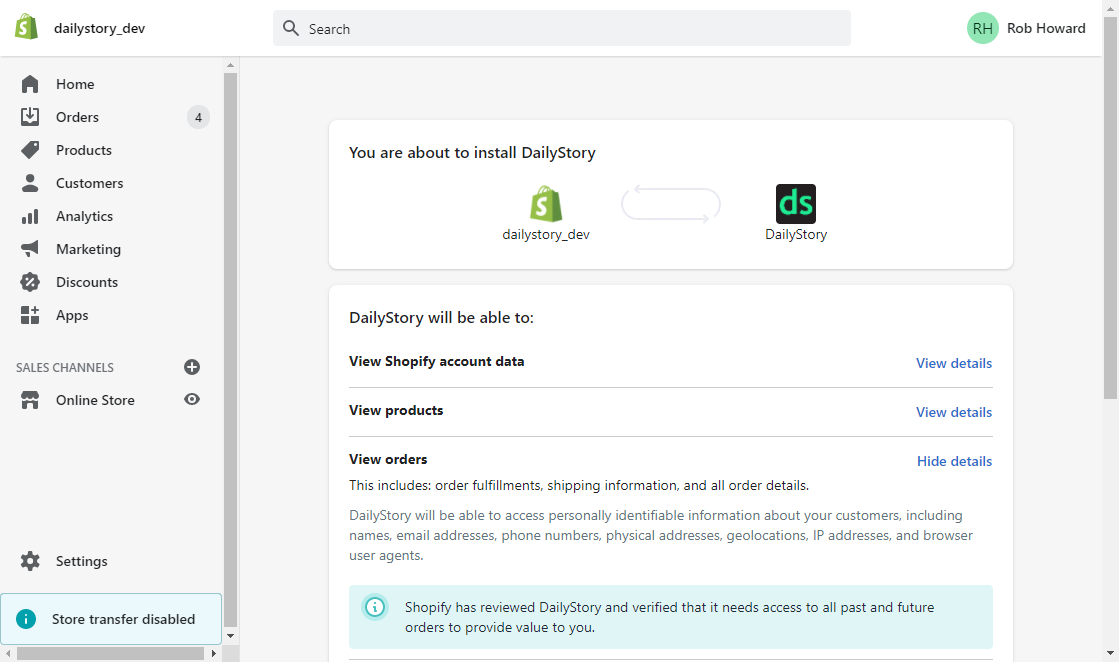
Task: Go to Home in sidebar
Action: point(75,84)
